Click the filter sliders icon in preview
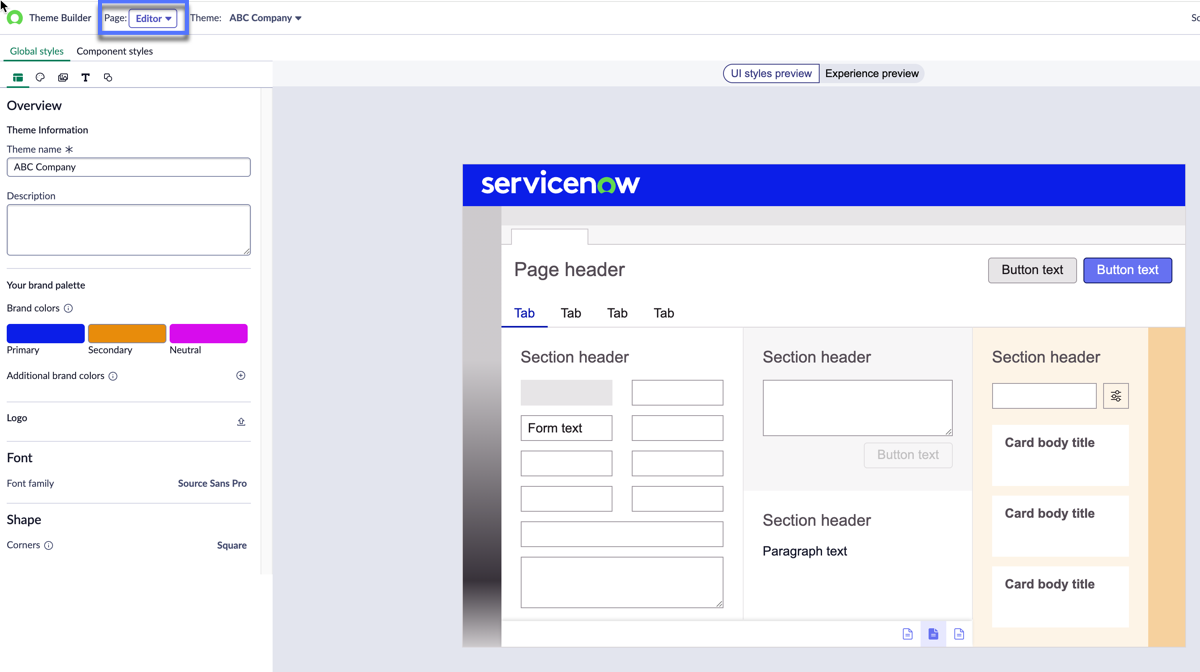 [x=1116, y=396]
